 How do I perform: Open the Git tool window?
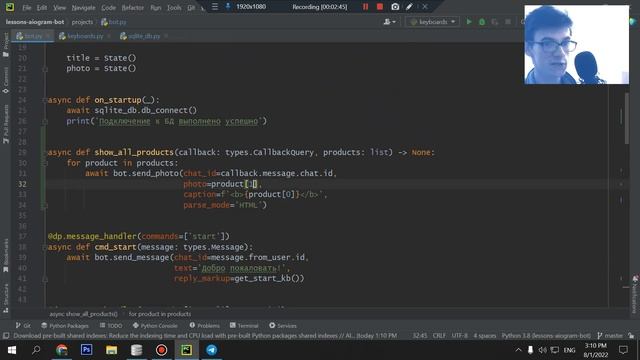point(23,326)
